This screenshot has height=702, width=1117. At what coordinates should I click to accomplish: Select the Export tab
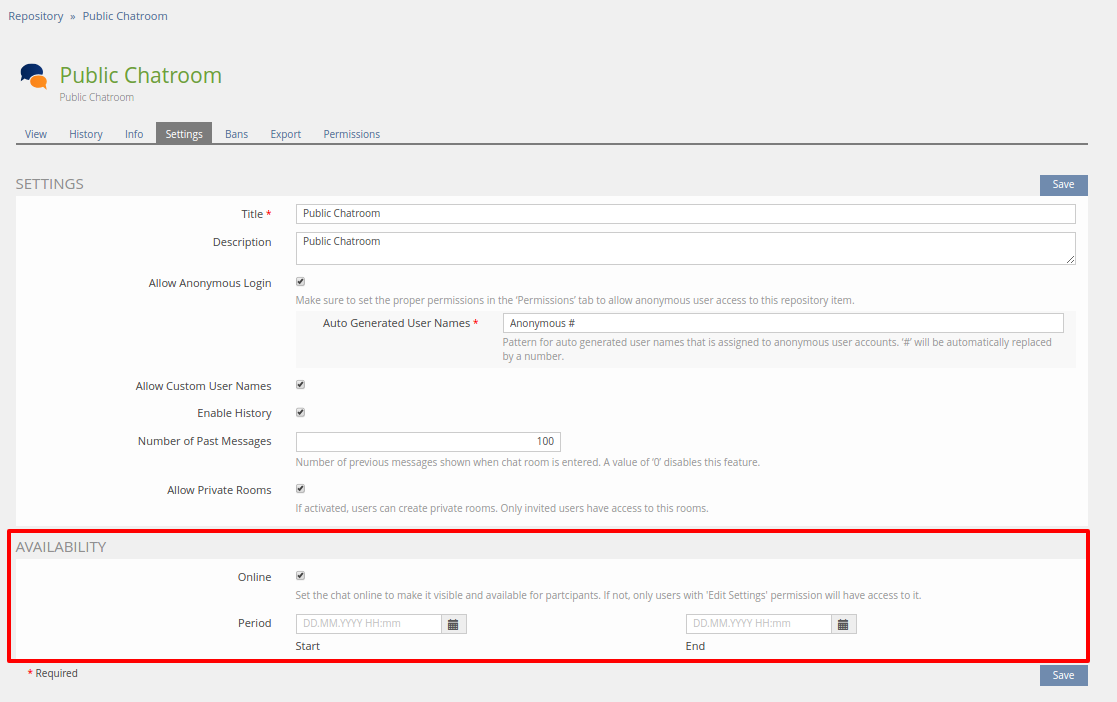pyautogui.click(x=285, y=134)
